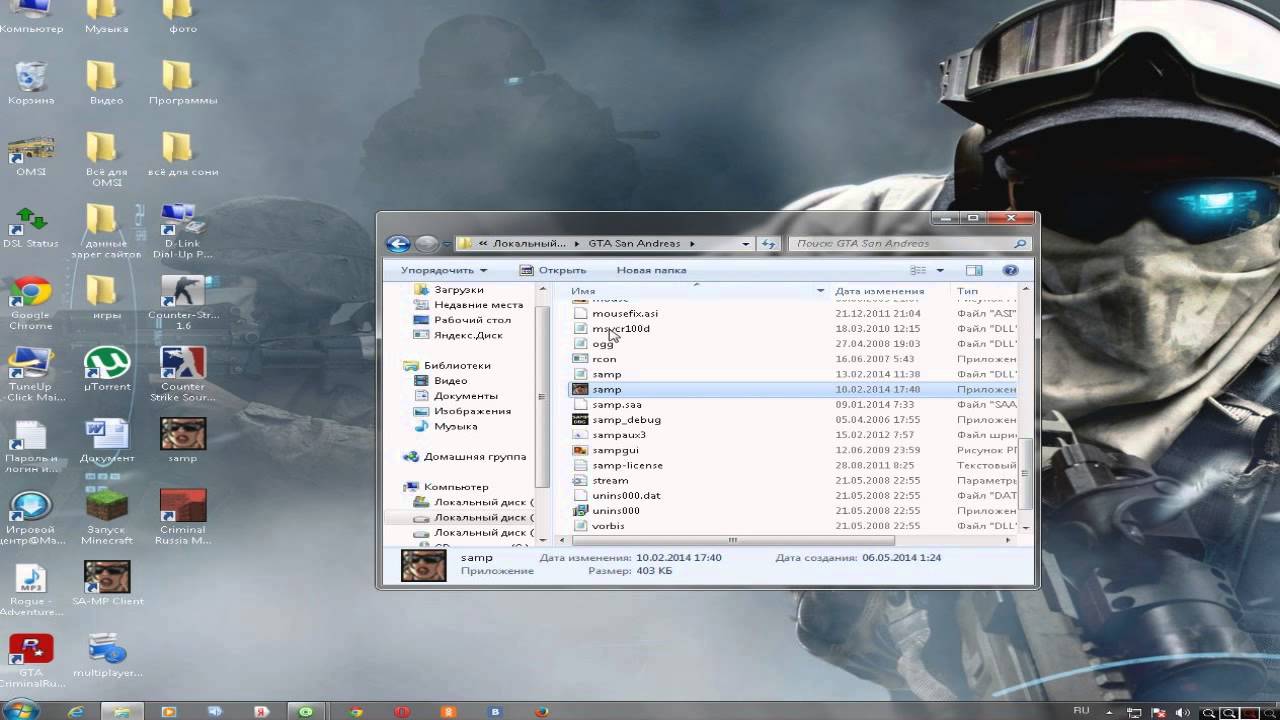Select the SA-MP Client desktop icon

[107, 584]
